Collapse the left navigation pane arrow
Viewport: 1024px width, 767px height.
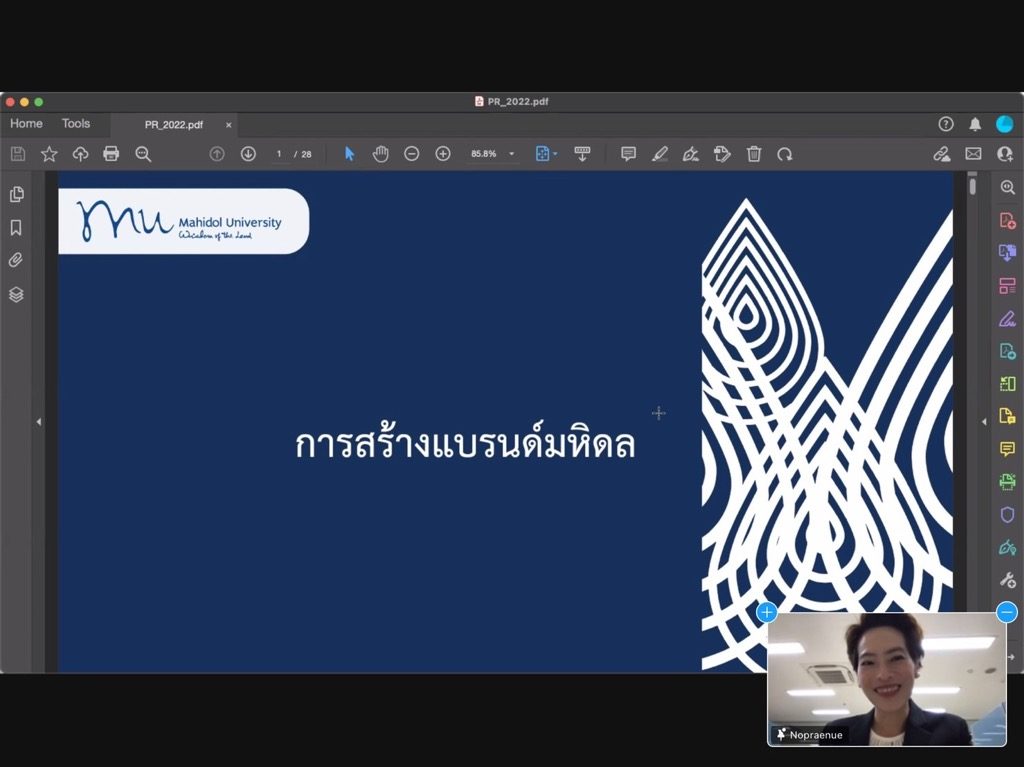coord(39,422)
